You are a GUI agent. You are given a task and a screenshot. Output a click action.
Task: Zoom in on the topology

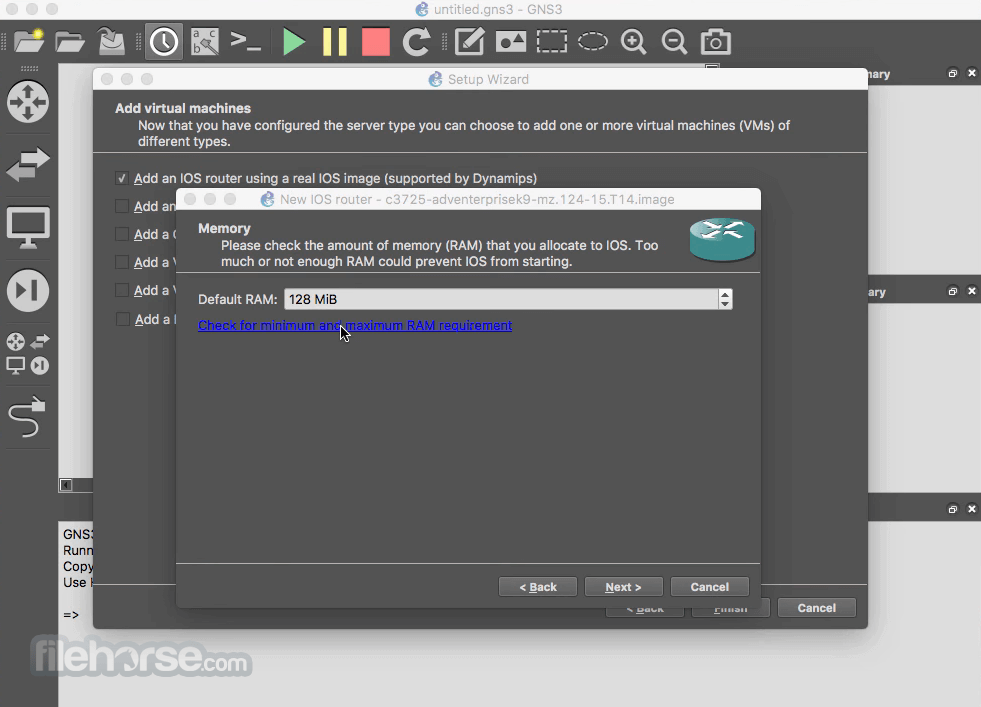pos(633,42)
